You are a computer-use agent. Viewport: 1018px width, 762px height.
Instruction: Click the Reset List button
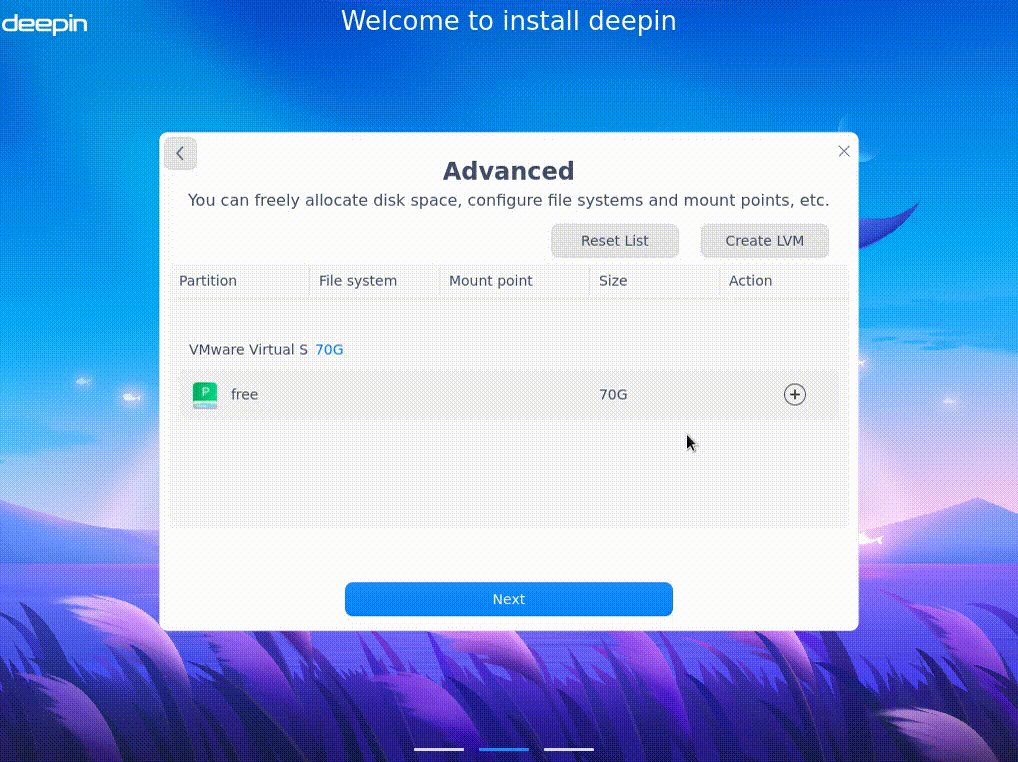tap(615, 241)
